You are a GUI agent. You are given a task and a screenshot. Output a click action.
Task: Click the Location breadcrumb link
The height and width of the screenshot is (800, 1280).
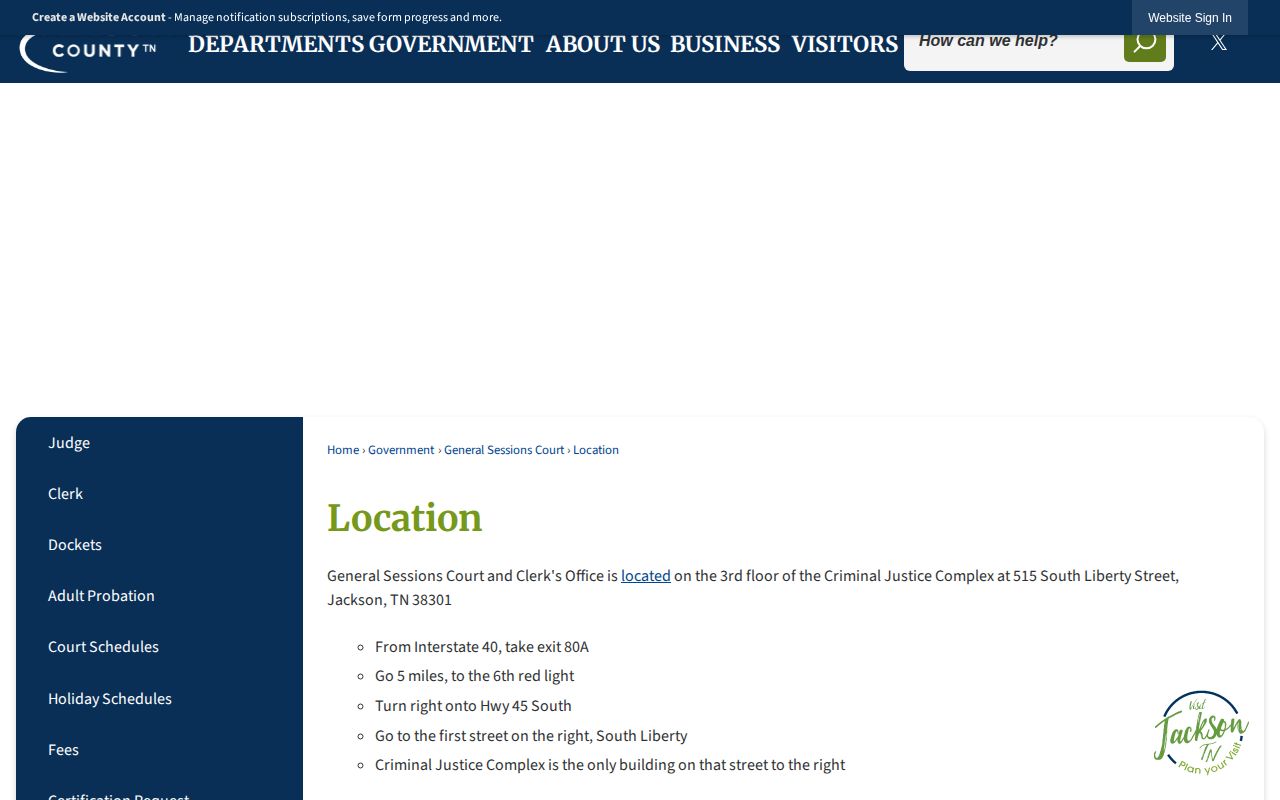[x=596, y=450]
